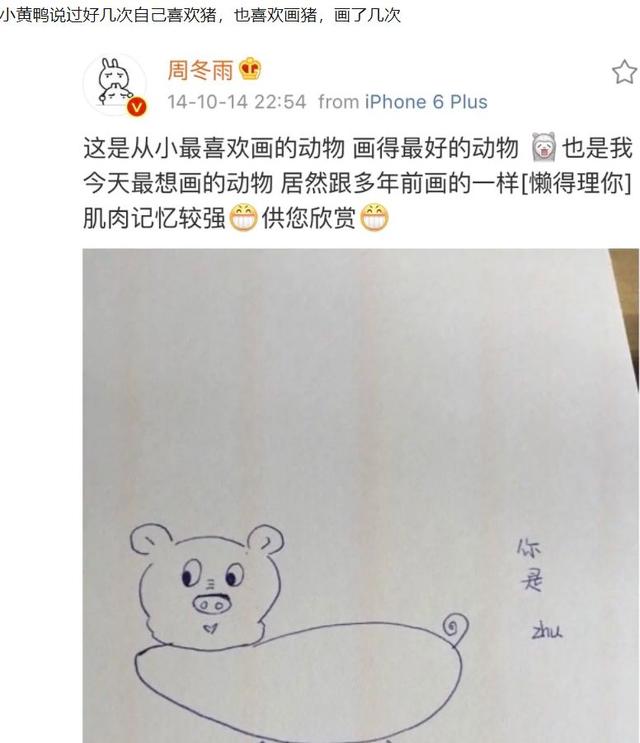Open the iPhone 6 Plus source link
Image resolution: width=640 pixels, height=743 pixels.
pyautogui.click(x=426, y=102)
